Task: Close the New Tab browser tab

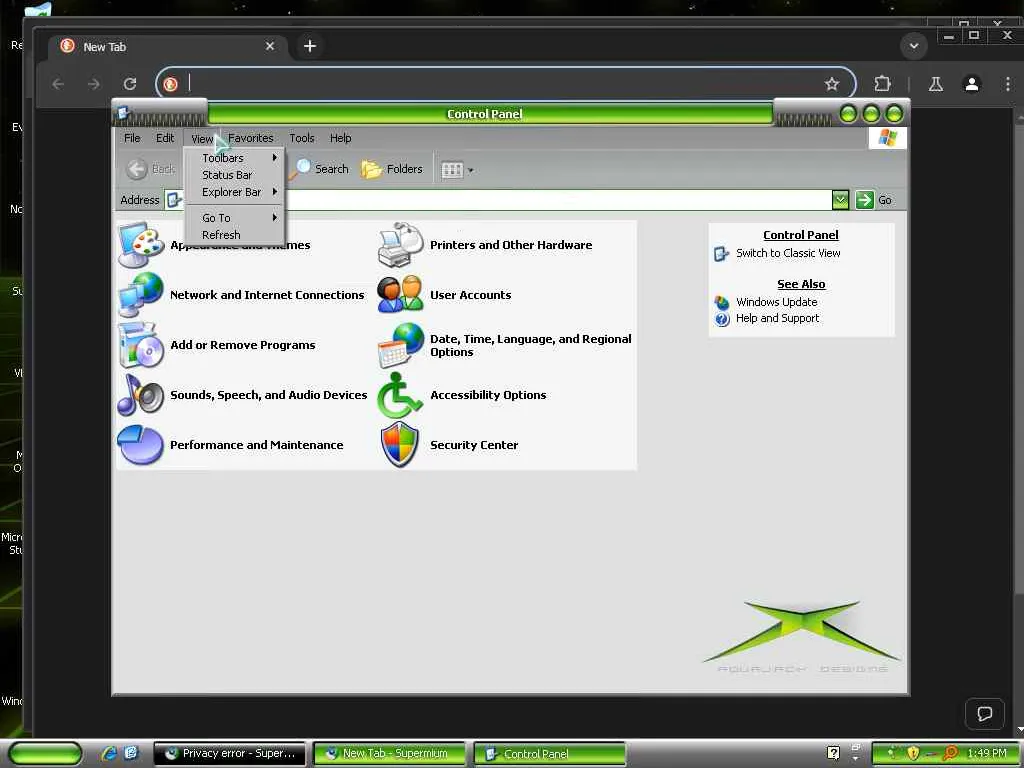Action: 270,46
